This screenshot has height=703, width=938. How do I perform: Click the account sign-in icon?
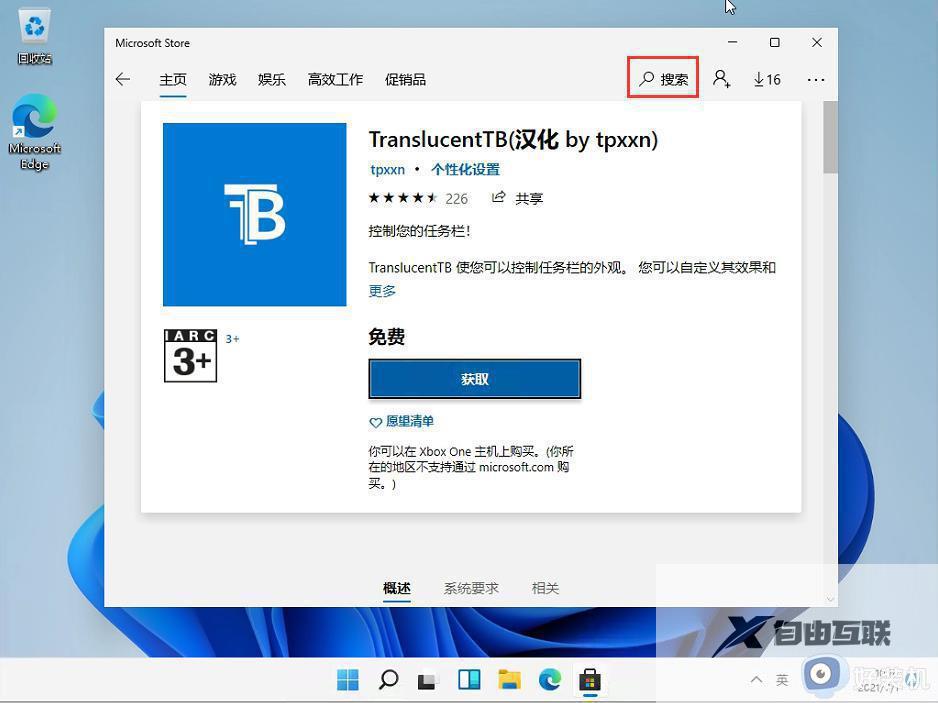click(722, 78)
